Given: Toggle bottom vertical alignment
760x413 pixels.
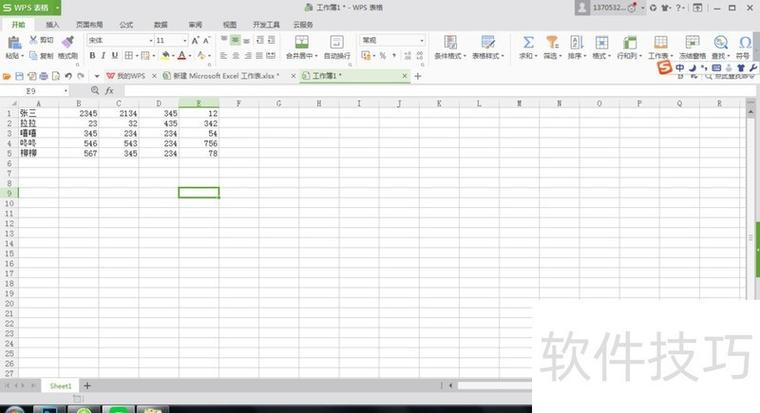Looking at the screenshot, I should (247, 40).
